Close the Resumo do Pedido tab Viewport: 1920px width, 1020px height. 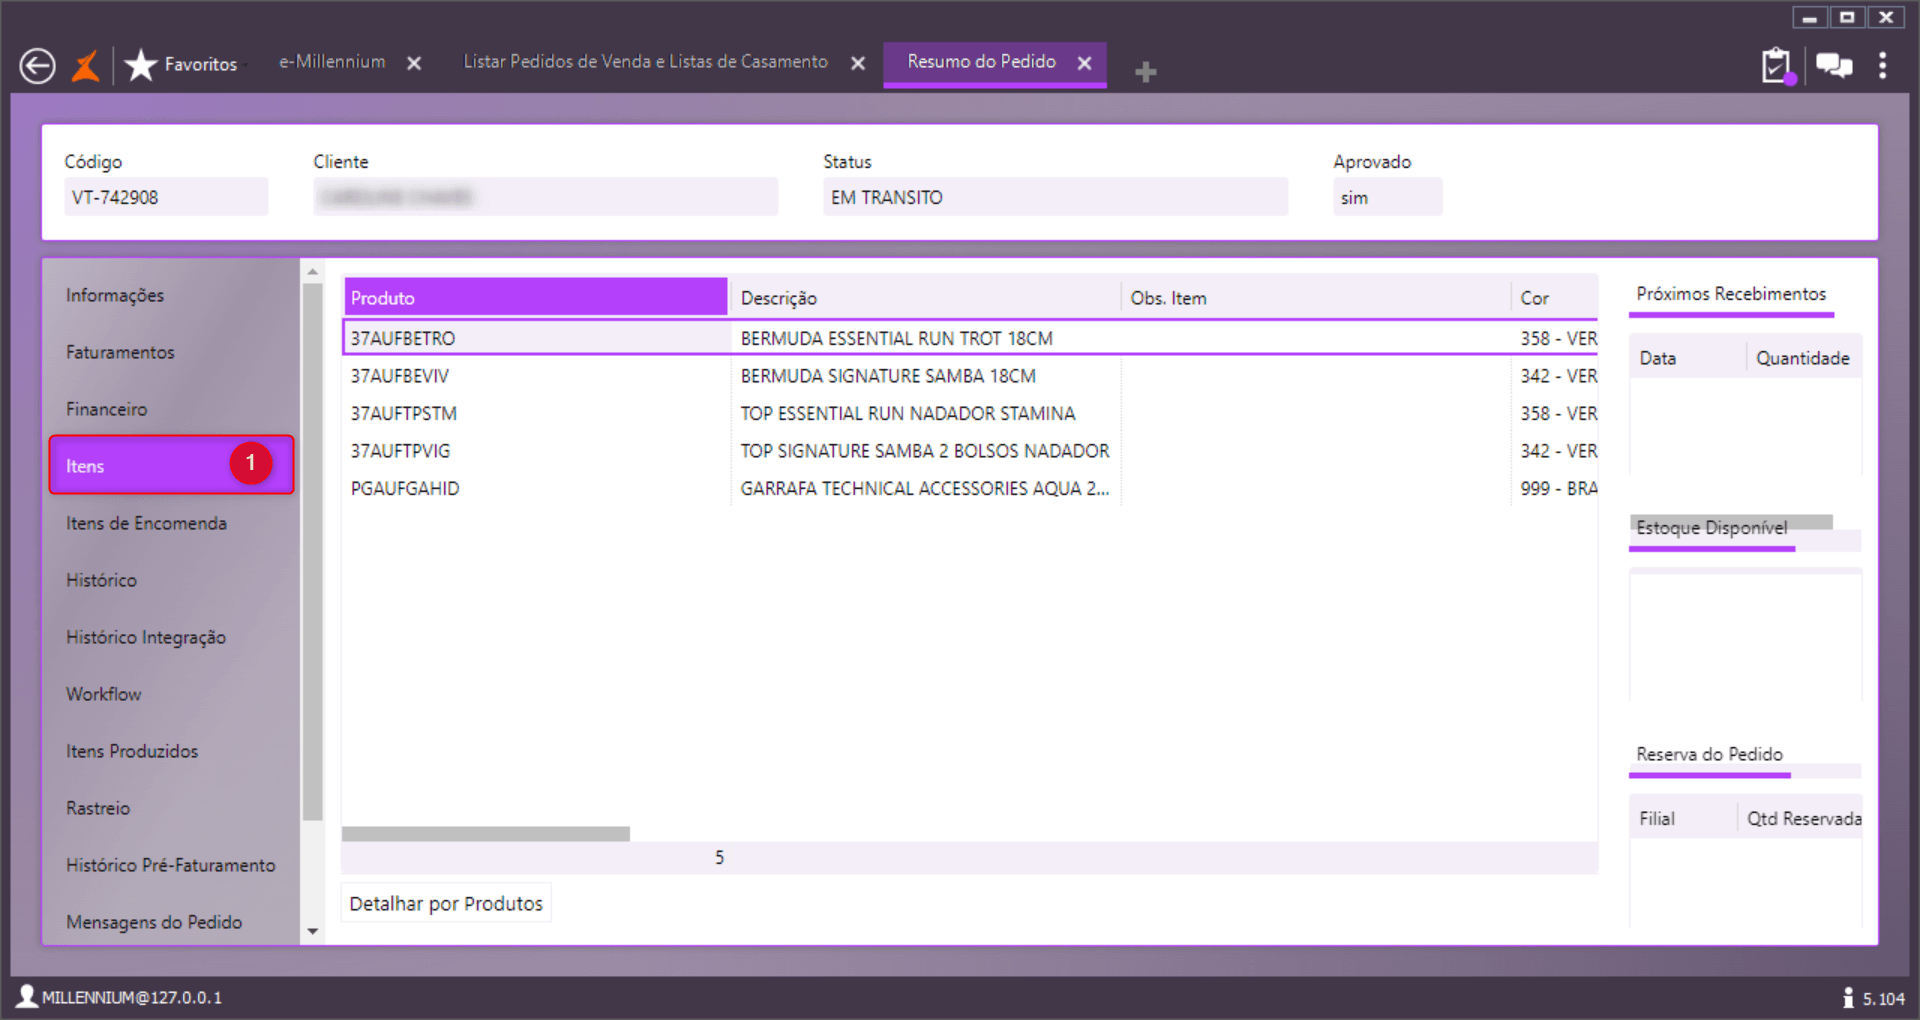click(1084, 63)
